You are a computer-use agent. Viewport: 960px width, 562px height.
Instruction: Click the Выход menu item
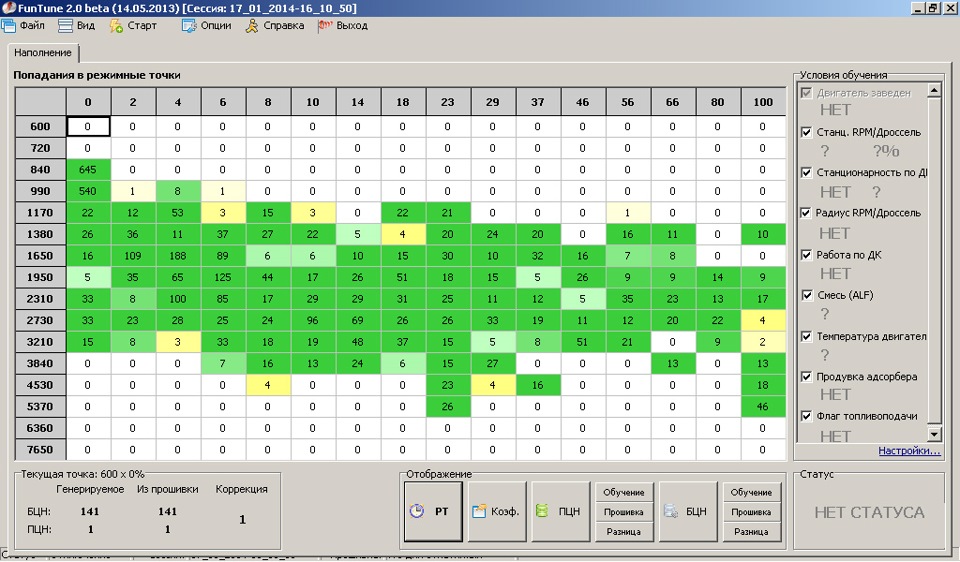[343, 26]
